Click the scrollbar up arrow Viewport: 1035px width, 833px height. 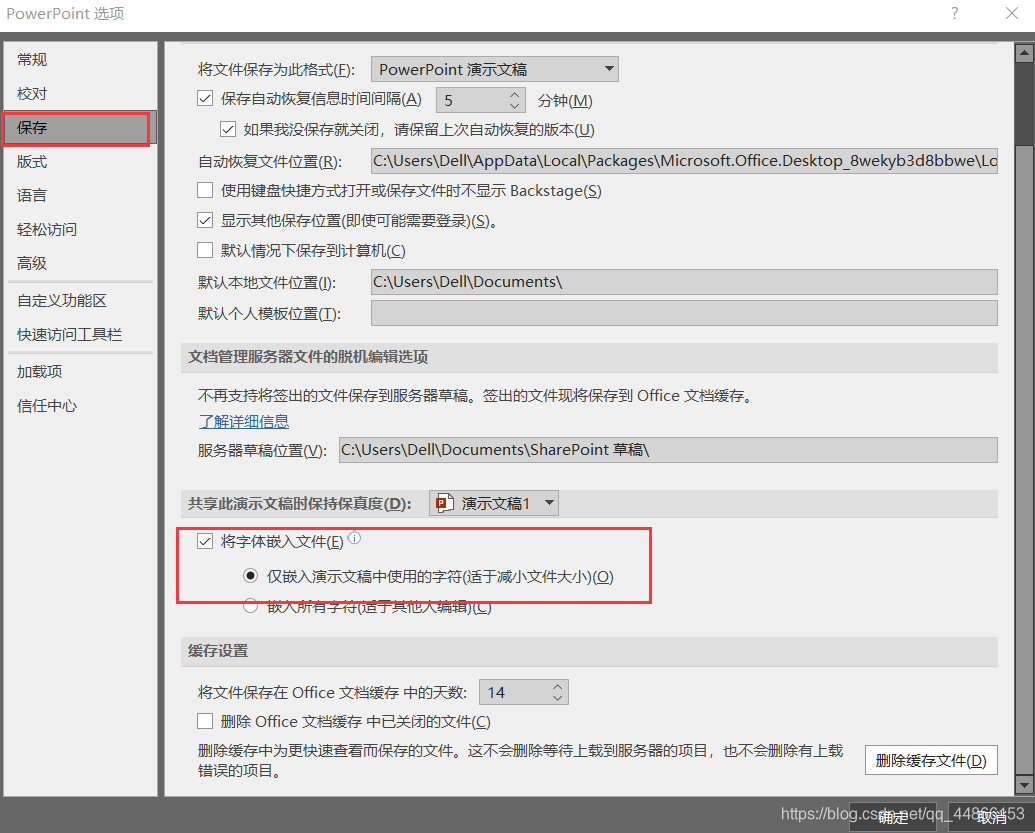click(1024, 53)
